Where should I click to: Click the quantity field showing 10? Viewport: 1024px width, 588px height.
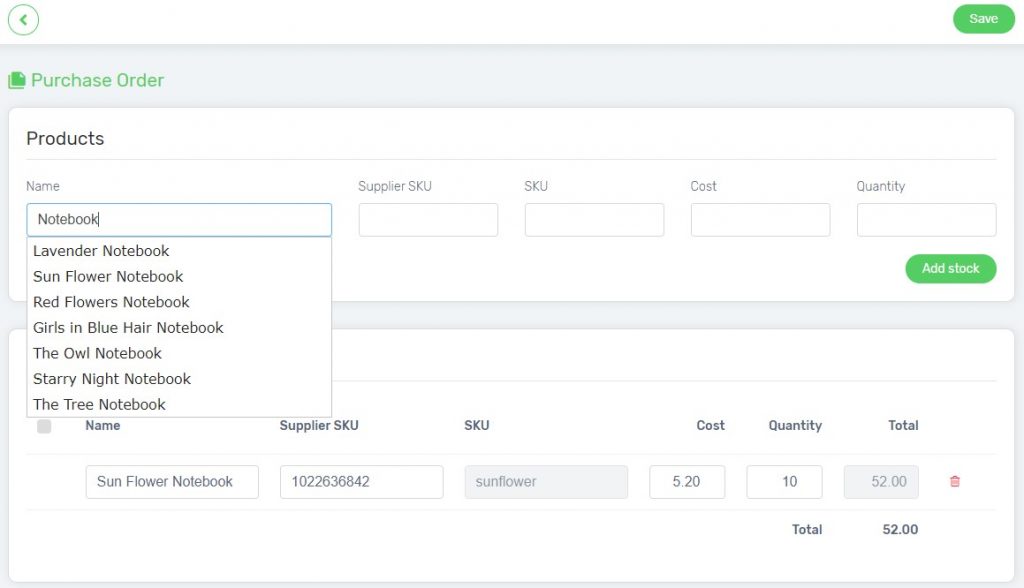pyautogui.click(x=784, y=481)
